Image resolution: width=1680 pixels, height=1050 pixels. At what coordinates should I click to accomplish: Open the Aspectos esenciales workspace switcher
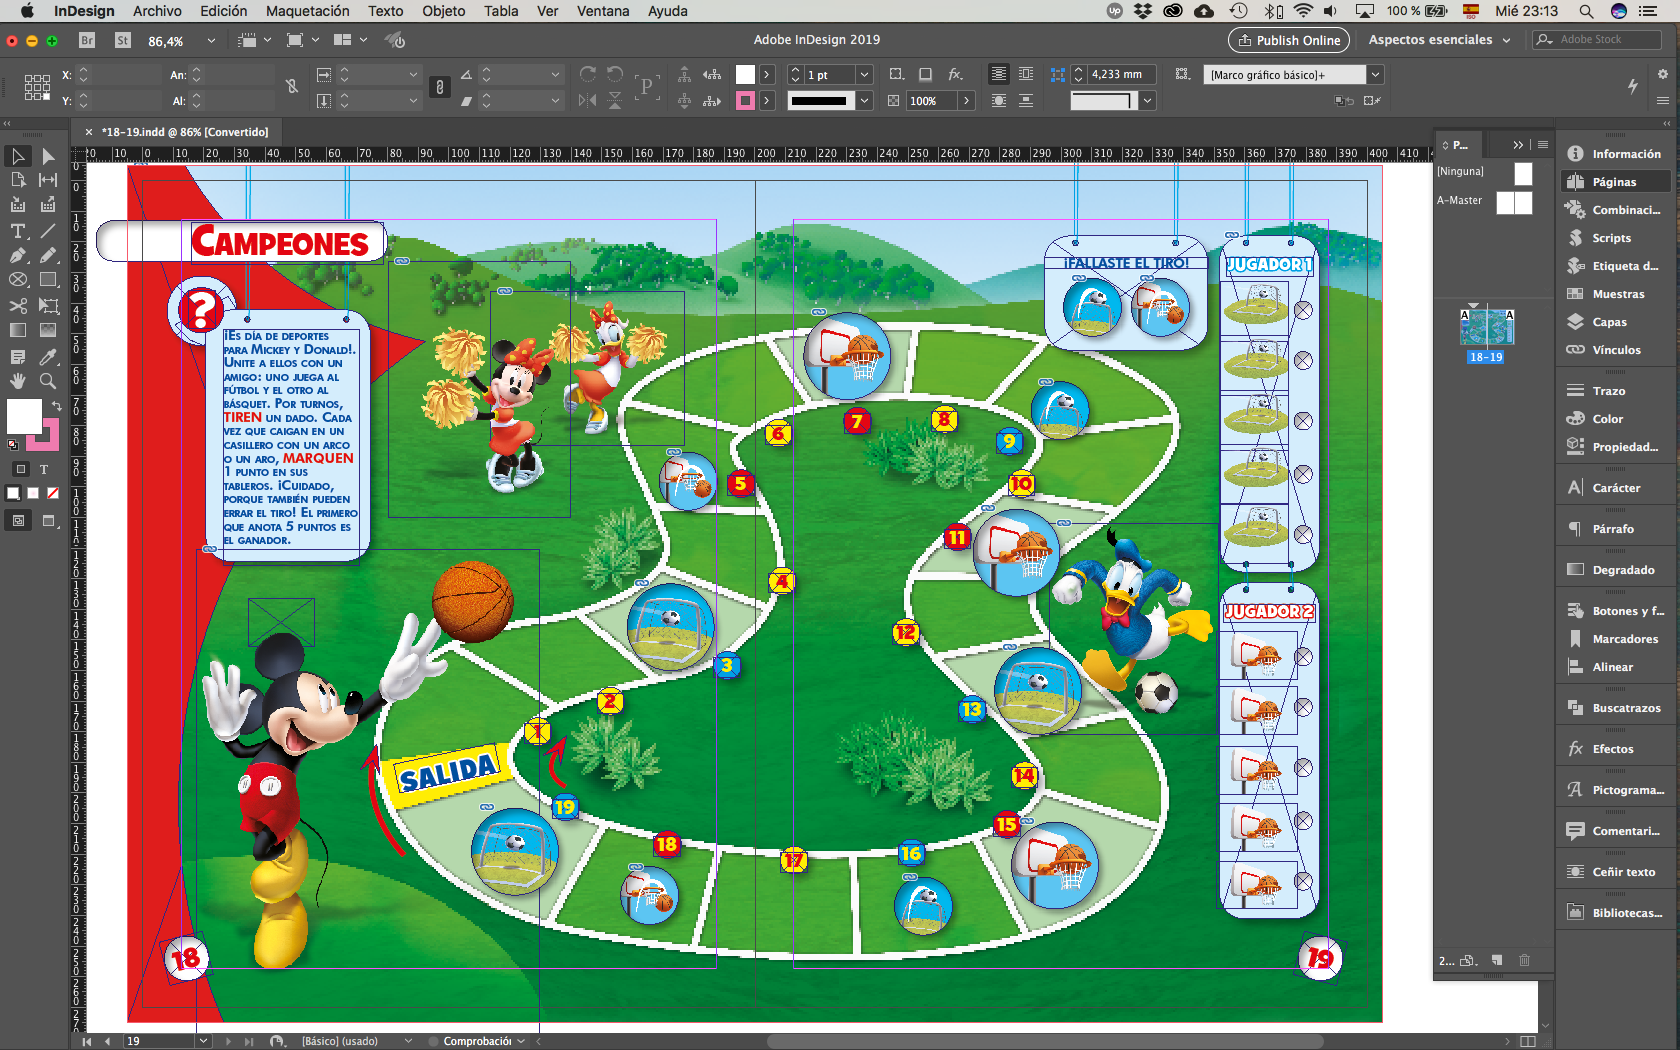point(1439,40)
